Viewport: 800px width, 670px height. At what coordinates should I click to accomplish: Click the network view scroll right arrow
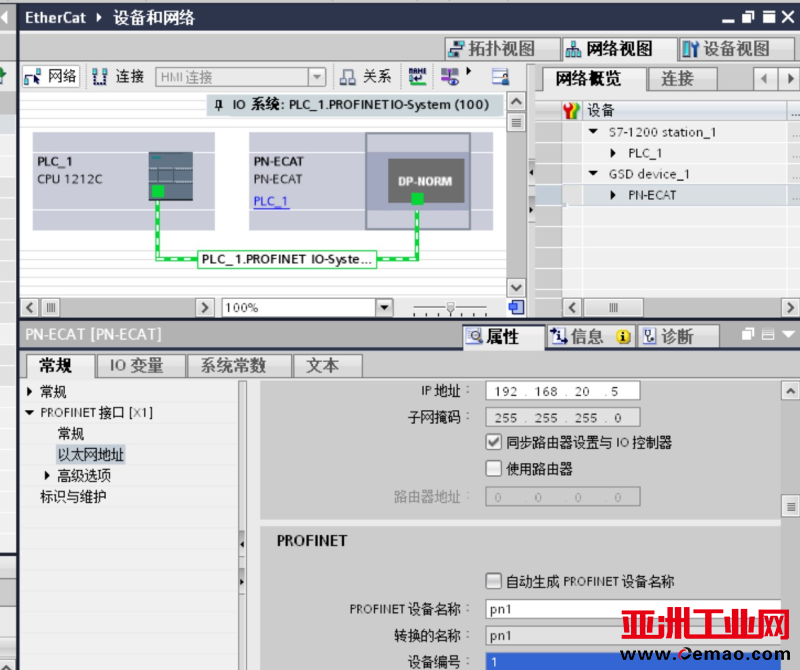click(205, 308)
